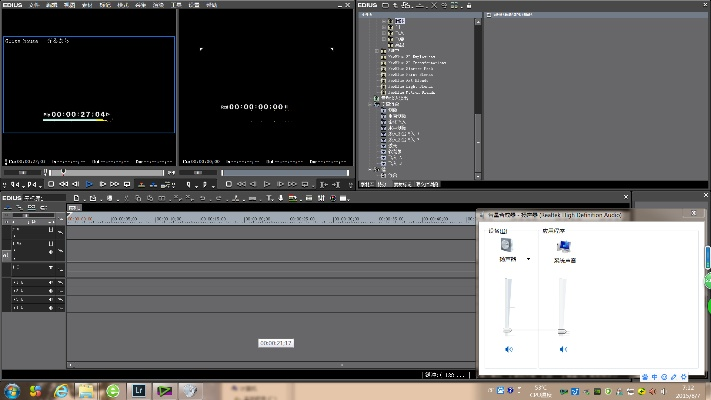Screen dimensions: 711x400
Task: Toggle title track T mute
Action: coord(51,268)
